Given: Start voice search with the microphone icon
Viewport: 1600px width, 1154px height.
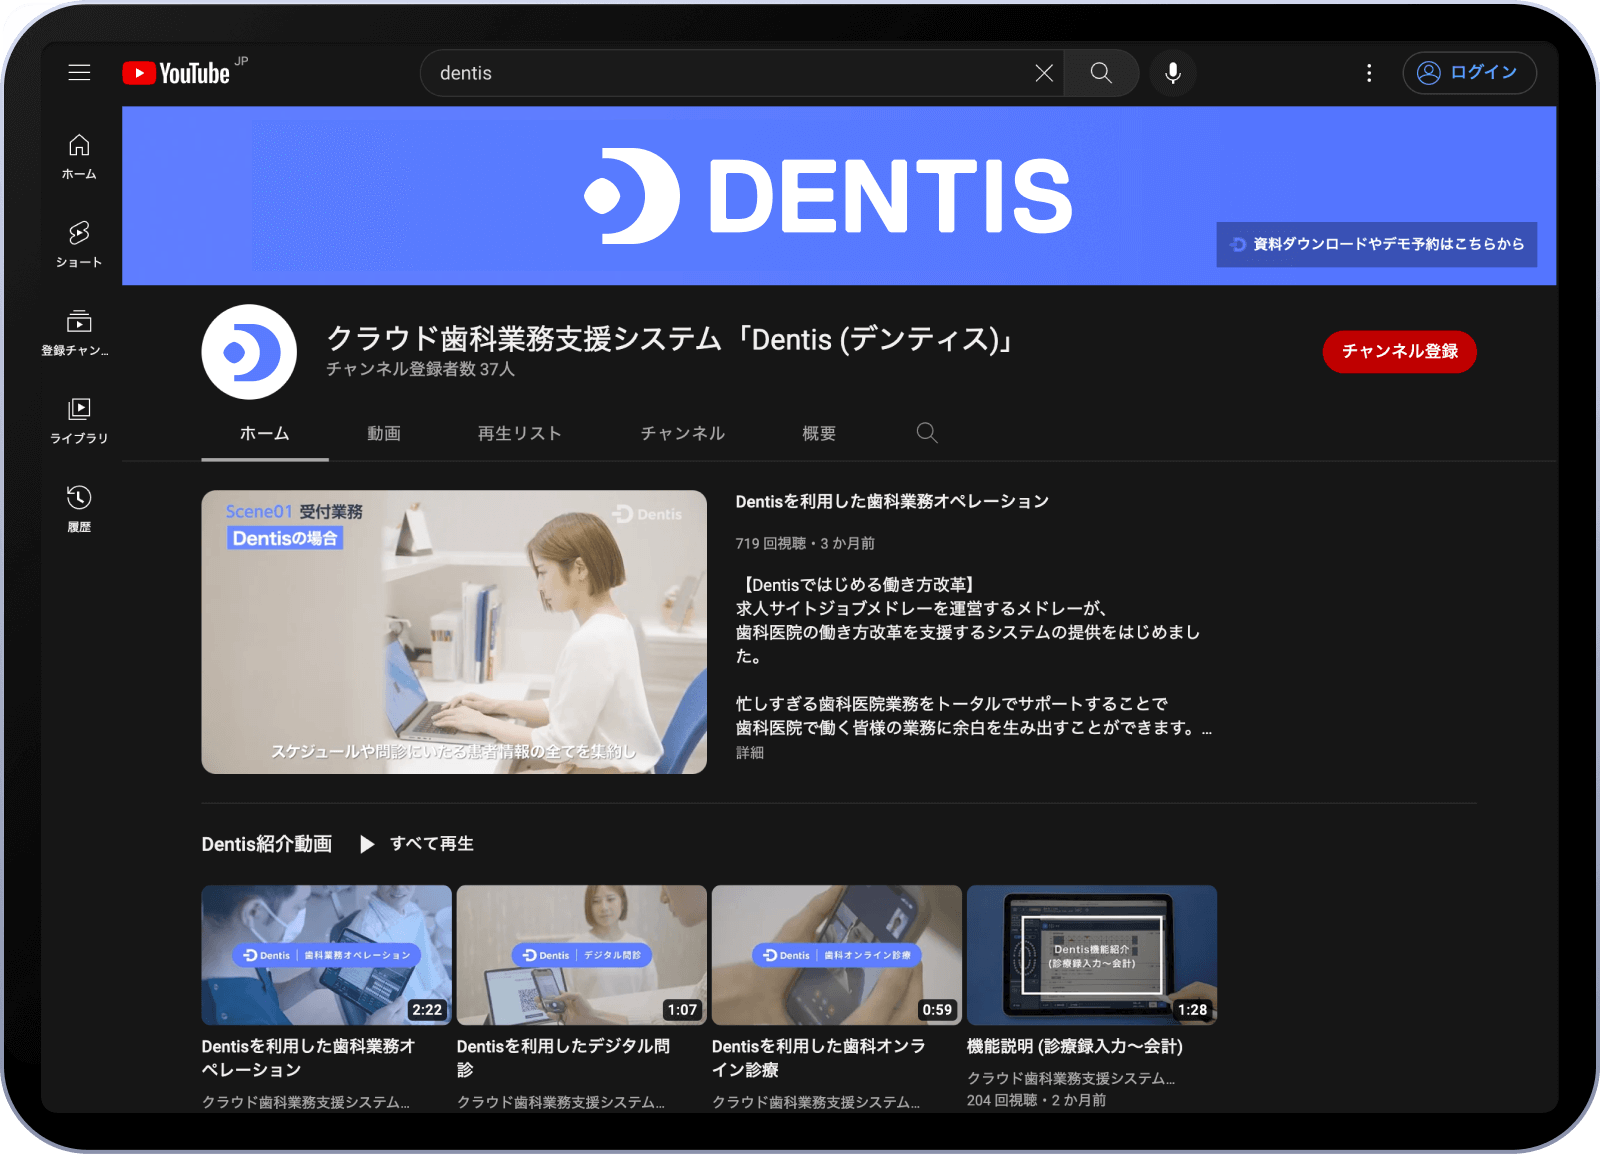Looking at the screenshot, I should (x=1172, y=72).
